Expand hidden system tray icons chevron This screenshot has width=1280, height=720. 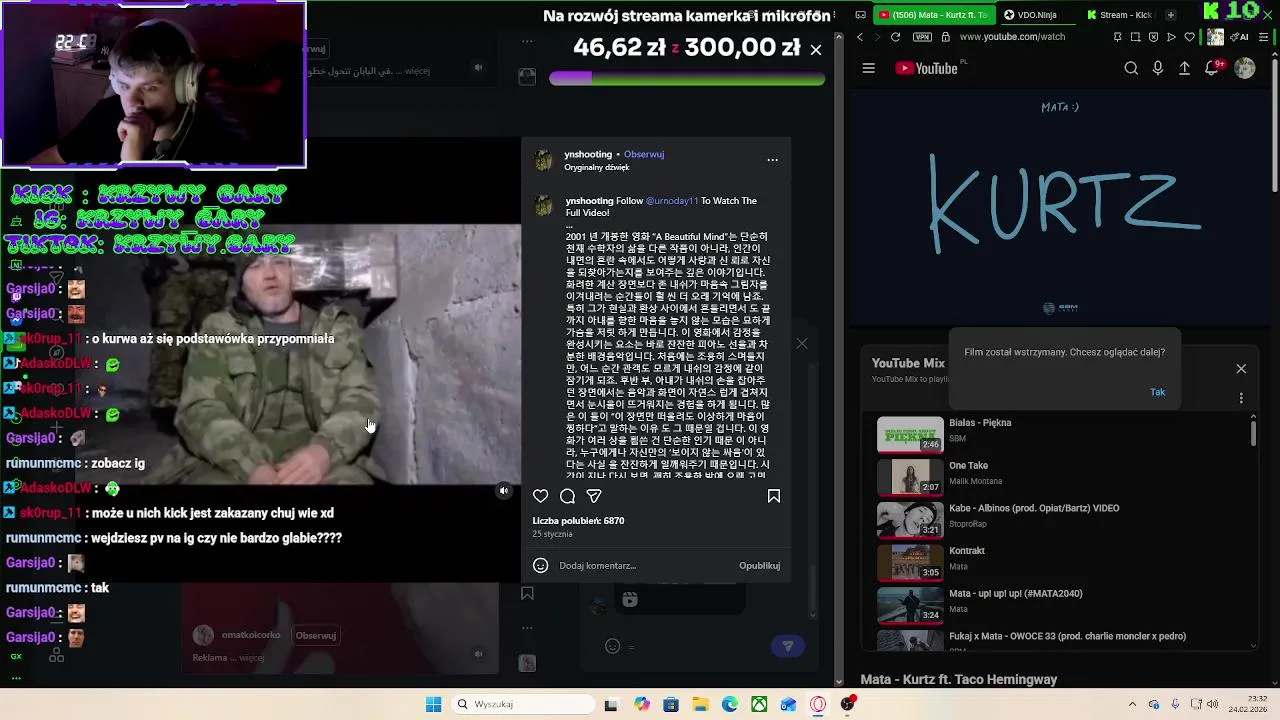pyautogui.click(x=1132, y=705)
